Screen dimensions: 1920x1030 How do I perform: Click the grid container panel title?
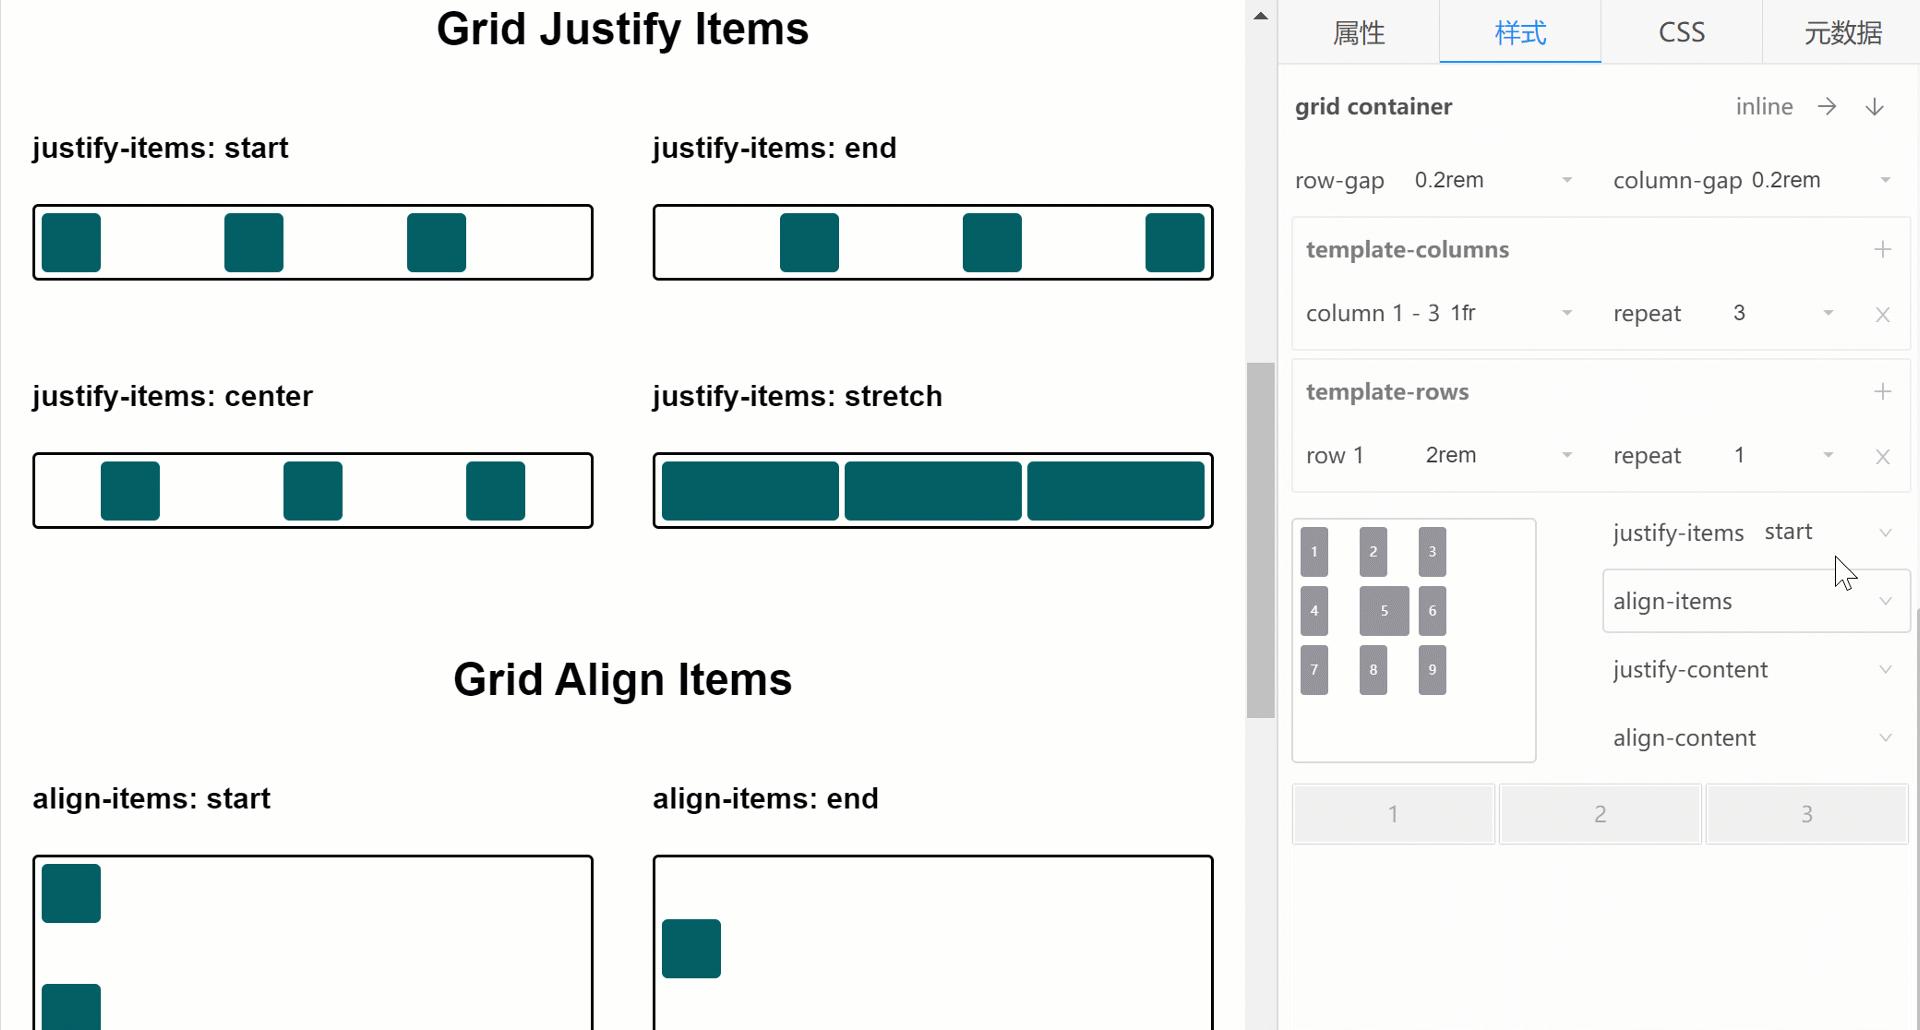pos(1373,106)
